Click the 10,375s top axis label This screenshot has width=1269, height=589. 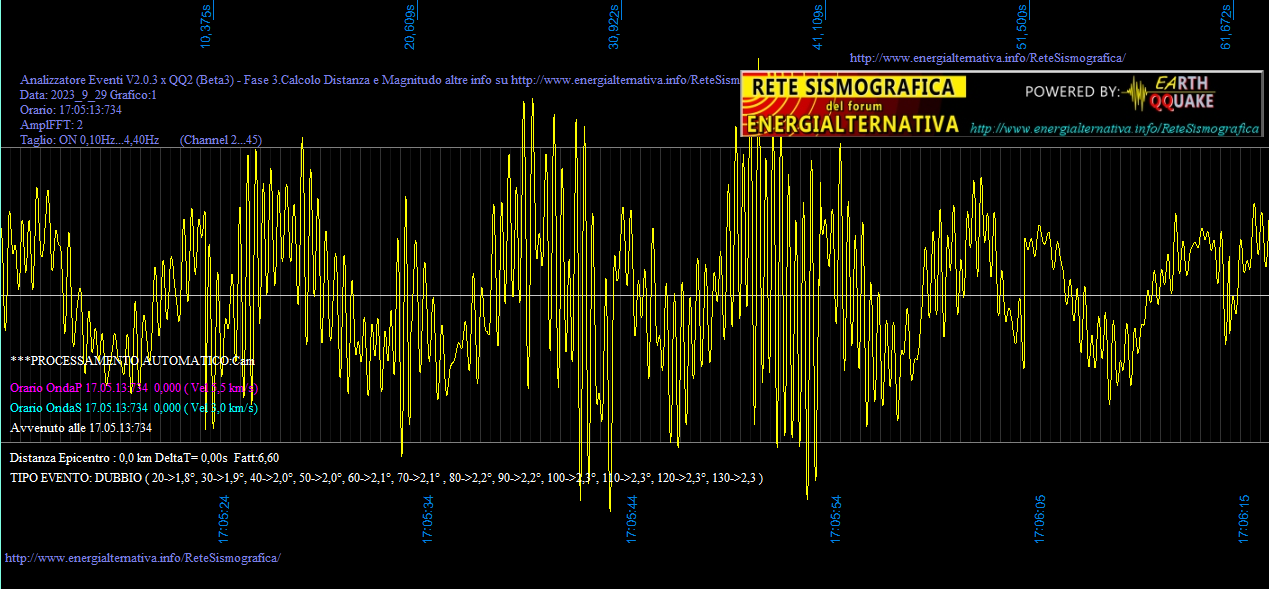click(206, 27)
